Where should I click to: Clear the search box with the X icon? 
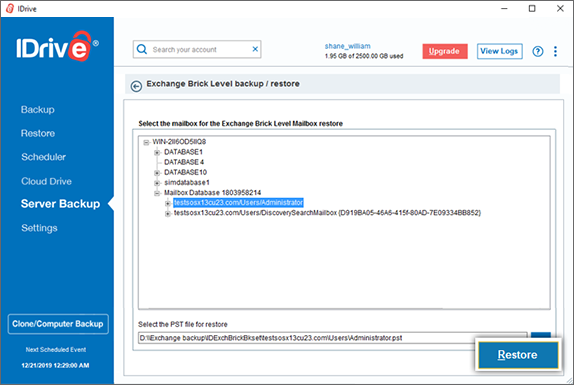pyautogui.click(x=255, y=49)
